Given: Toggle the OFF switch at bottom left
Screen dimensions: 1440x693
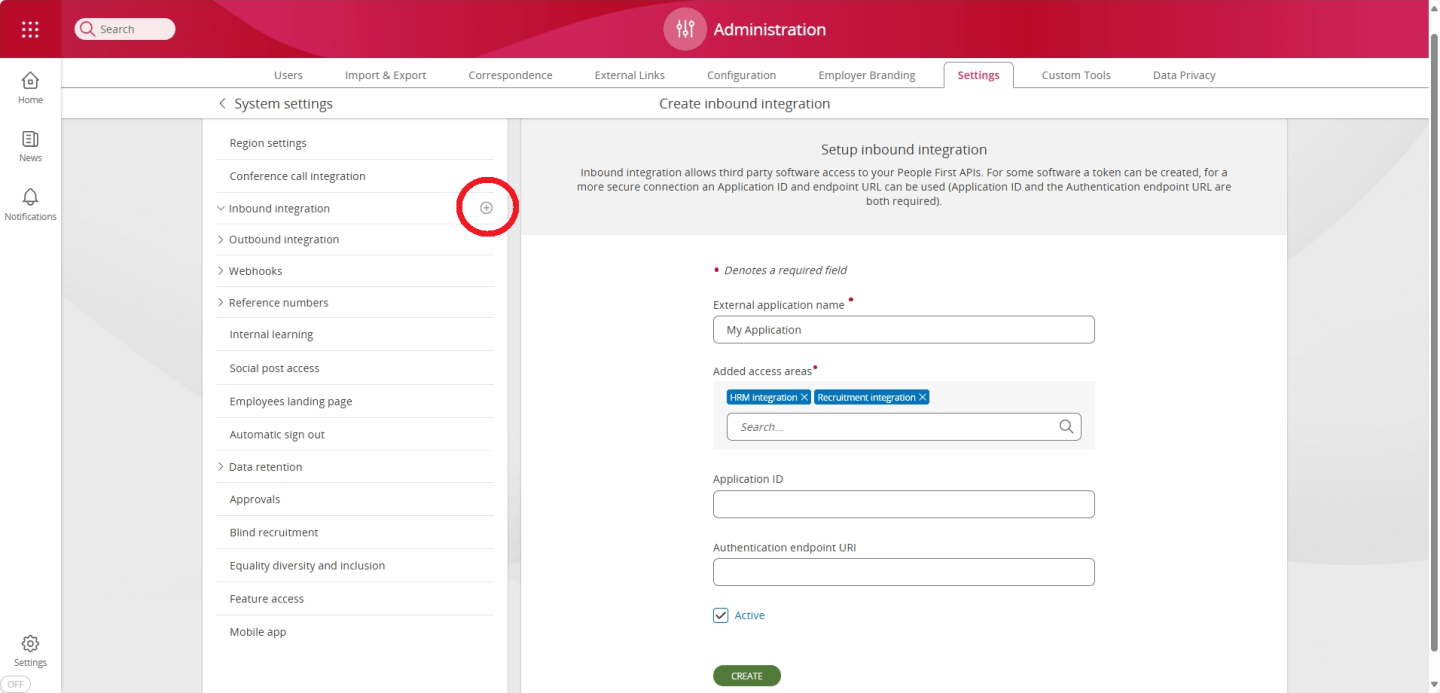Looking at the screenshot, I should pyautogui.click(x=15, y=684).
